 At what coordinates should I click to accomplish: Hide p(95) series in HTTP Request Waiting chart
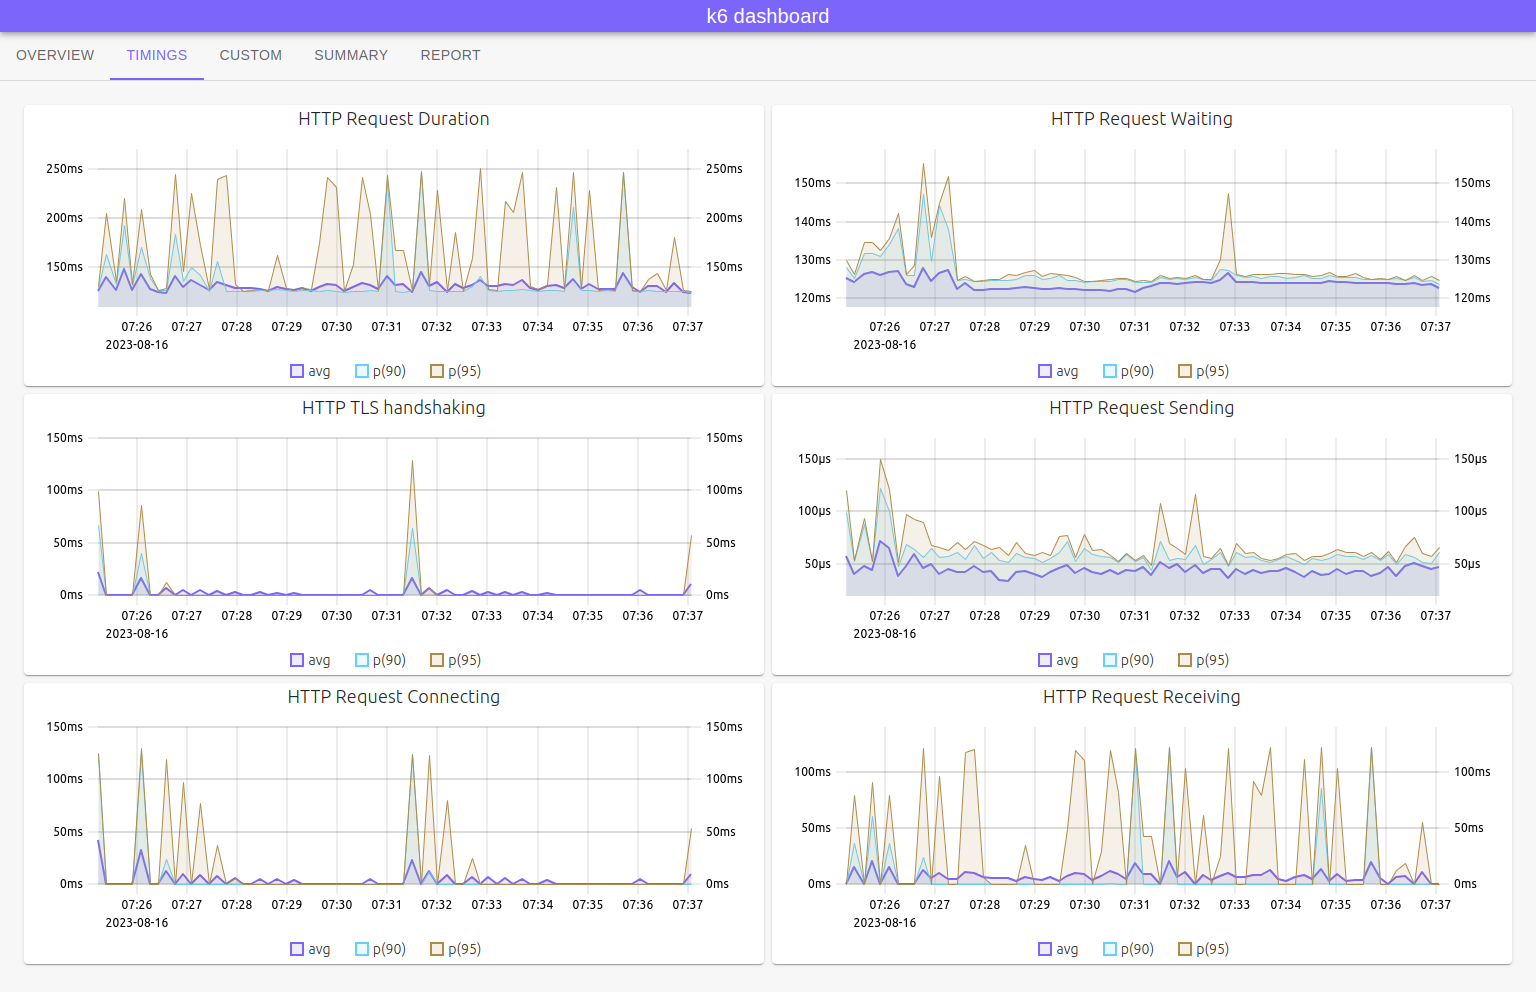point(1203,371)
